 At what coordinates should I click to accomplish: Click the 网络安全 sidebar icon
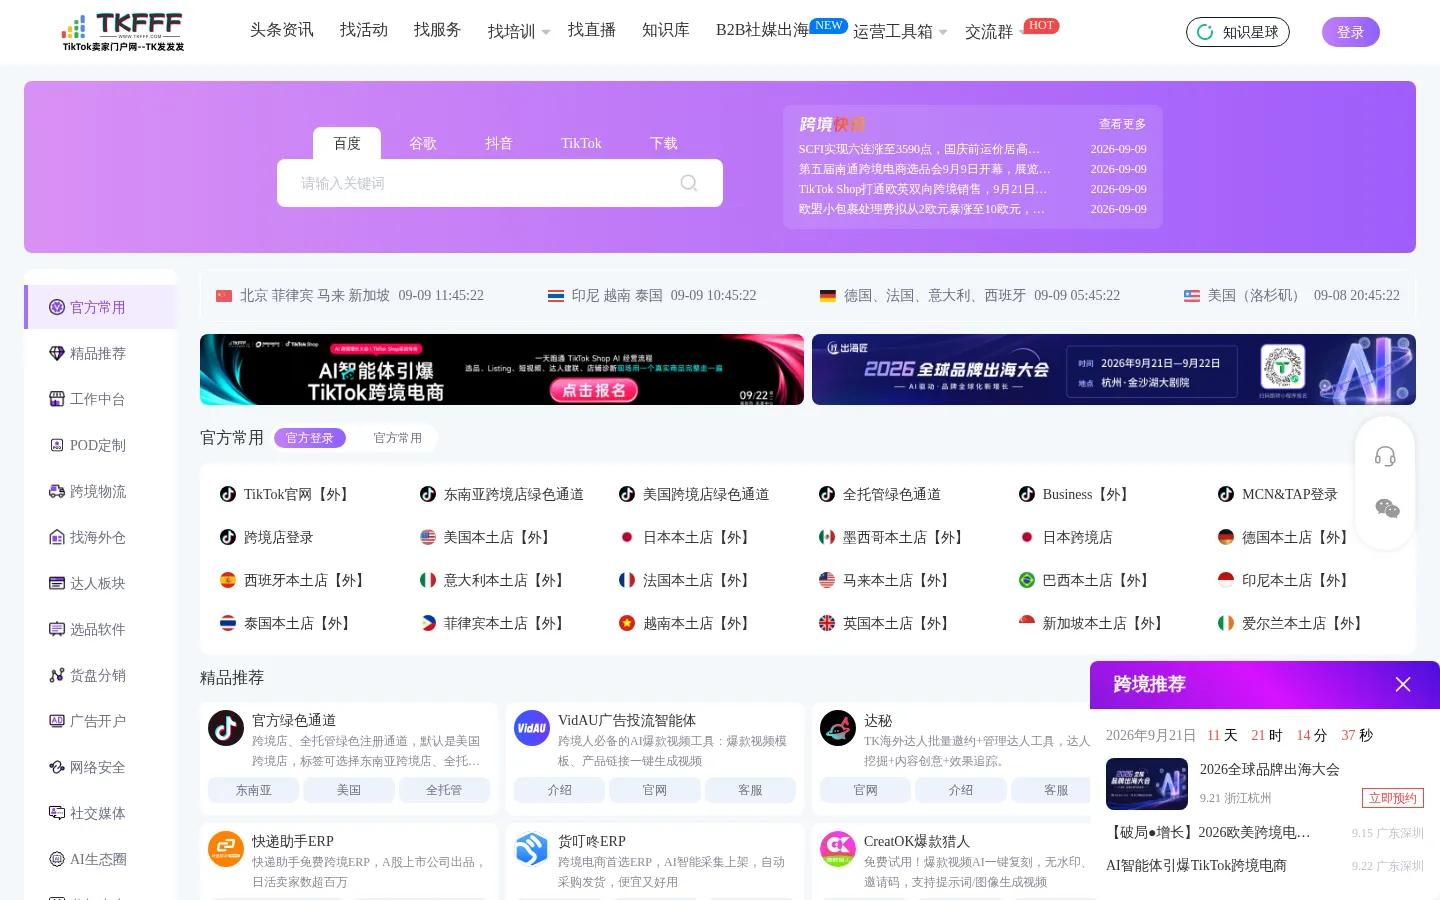[57, 767]
